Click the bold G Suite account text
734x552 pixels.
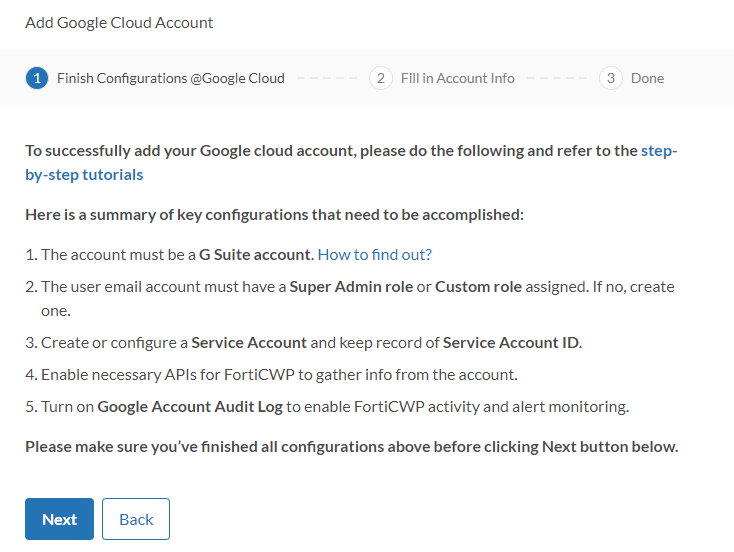pyautogui.click(x=256, y=255)
